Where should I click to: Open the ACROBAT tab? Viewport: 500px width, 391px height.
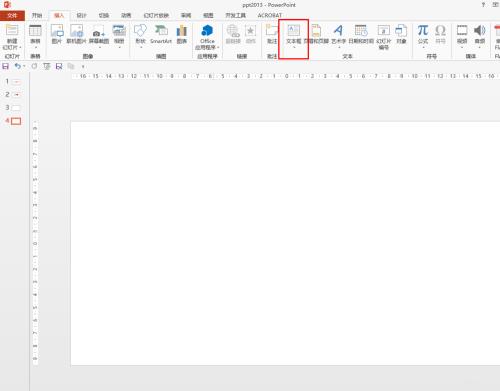270,15
